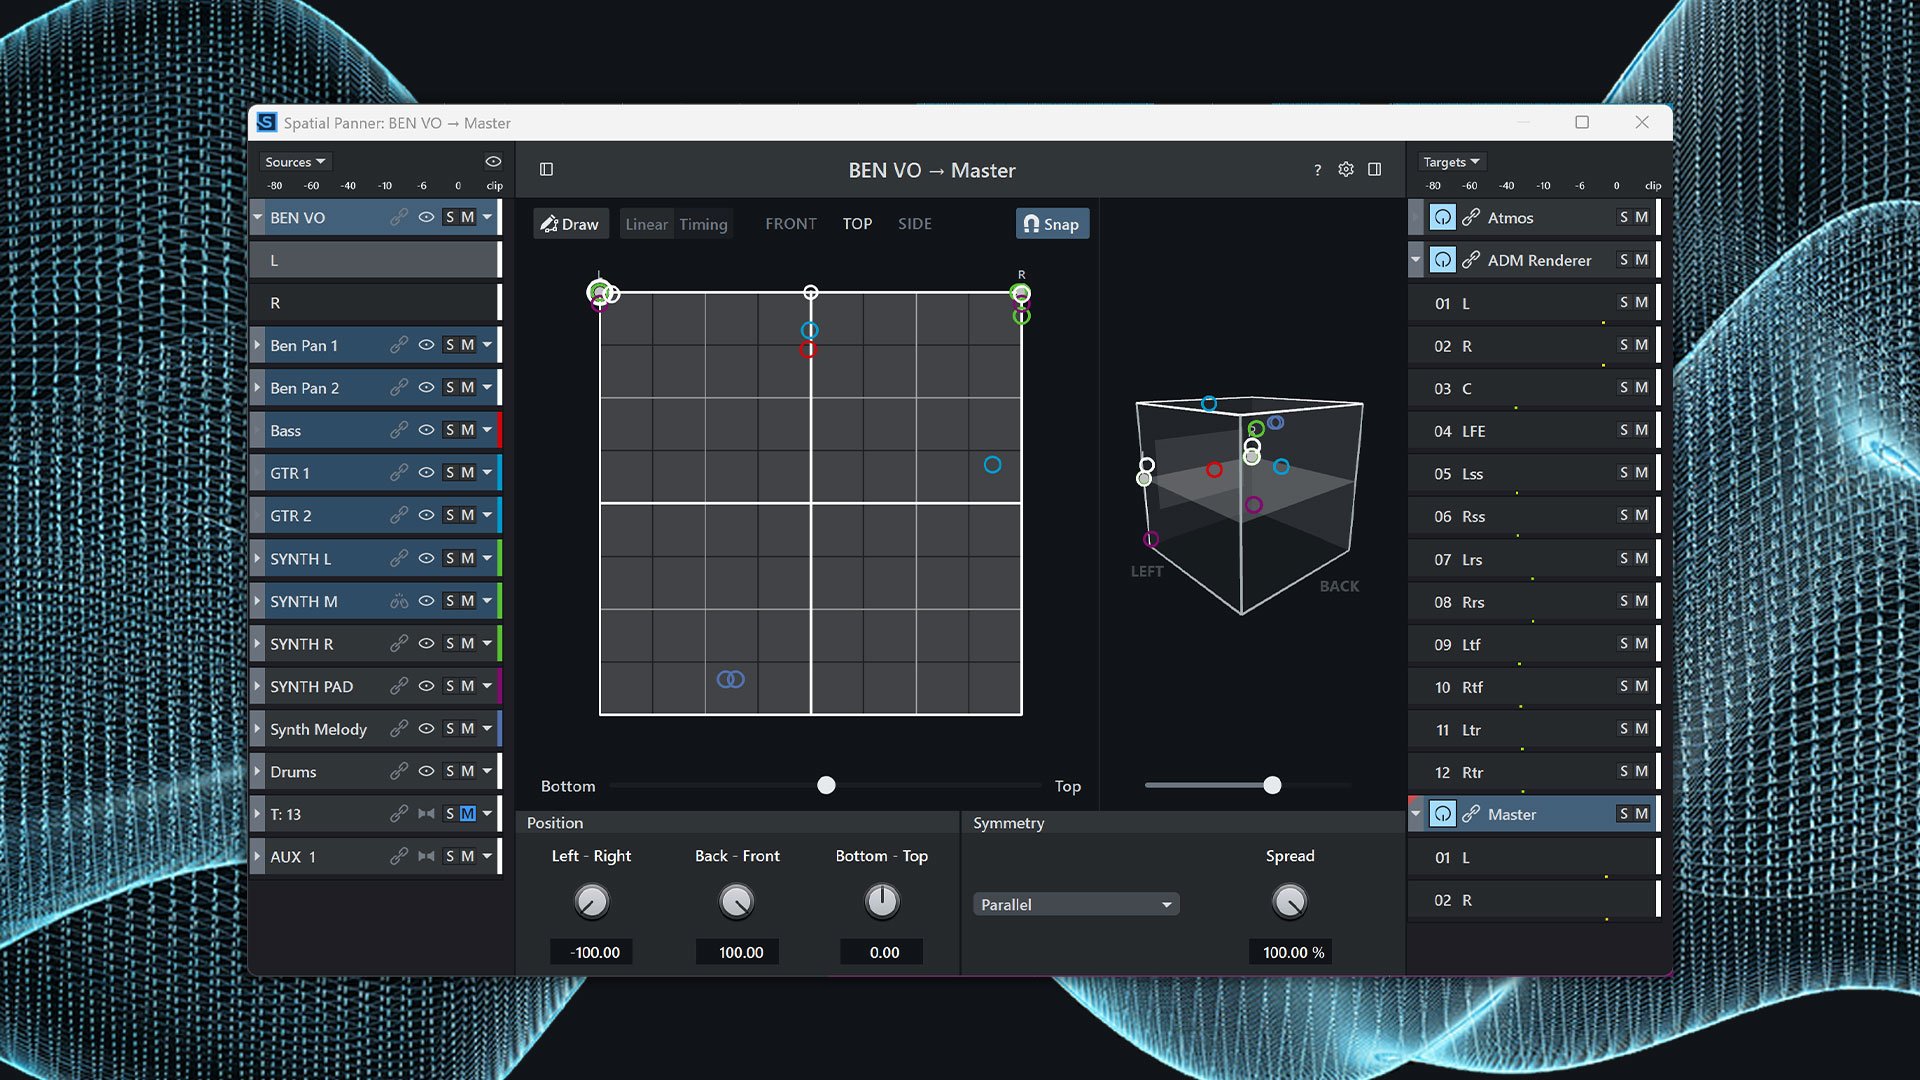Click the headphone icon on Master target

(1442, 814)
